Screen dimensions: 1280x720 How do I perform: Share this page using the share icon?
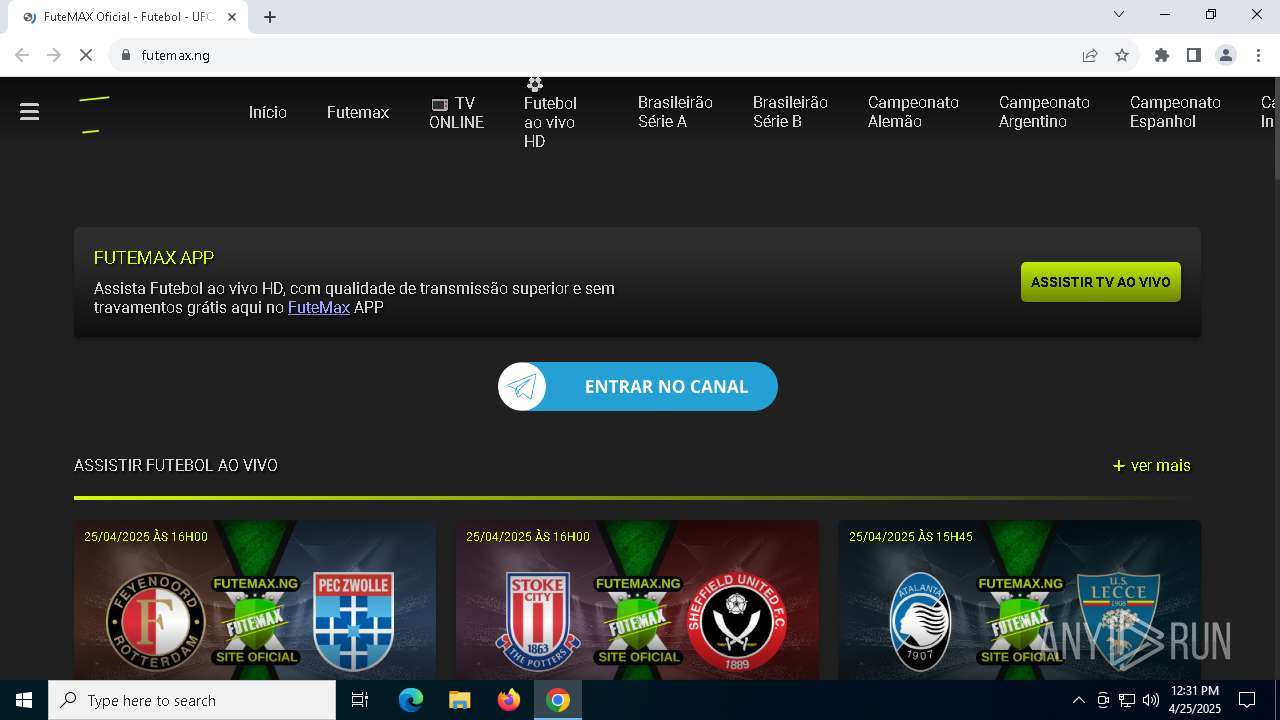[x=1090, y=55]
